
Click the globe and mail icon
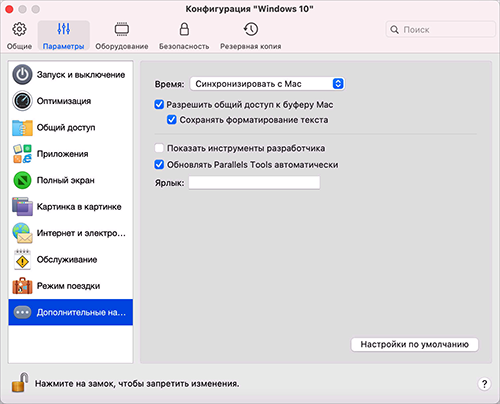click(22, 233)
